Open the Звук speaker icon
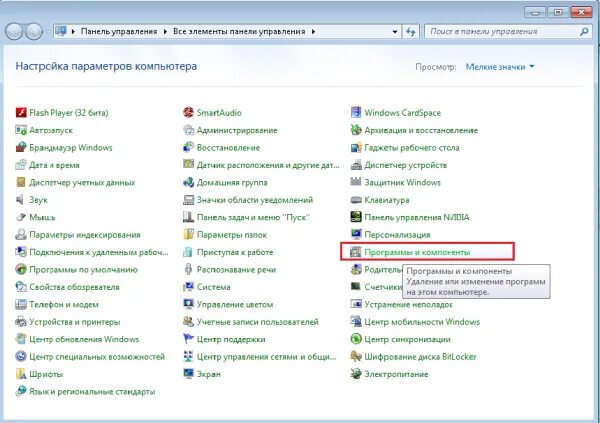 coord(21,200)
